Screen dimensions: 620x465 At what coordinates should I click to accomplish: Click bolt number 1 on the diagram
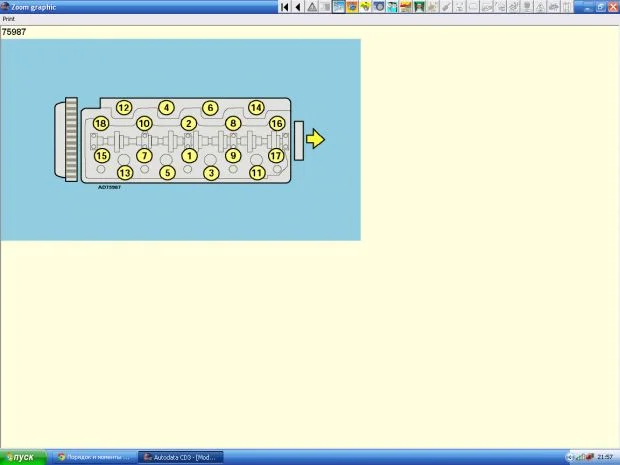pos(188,155)
